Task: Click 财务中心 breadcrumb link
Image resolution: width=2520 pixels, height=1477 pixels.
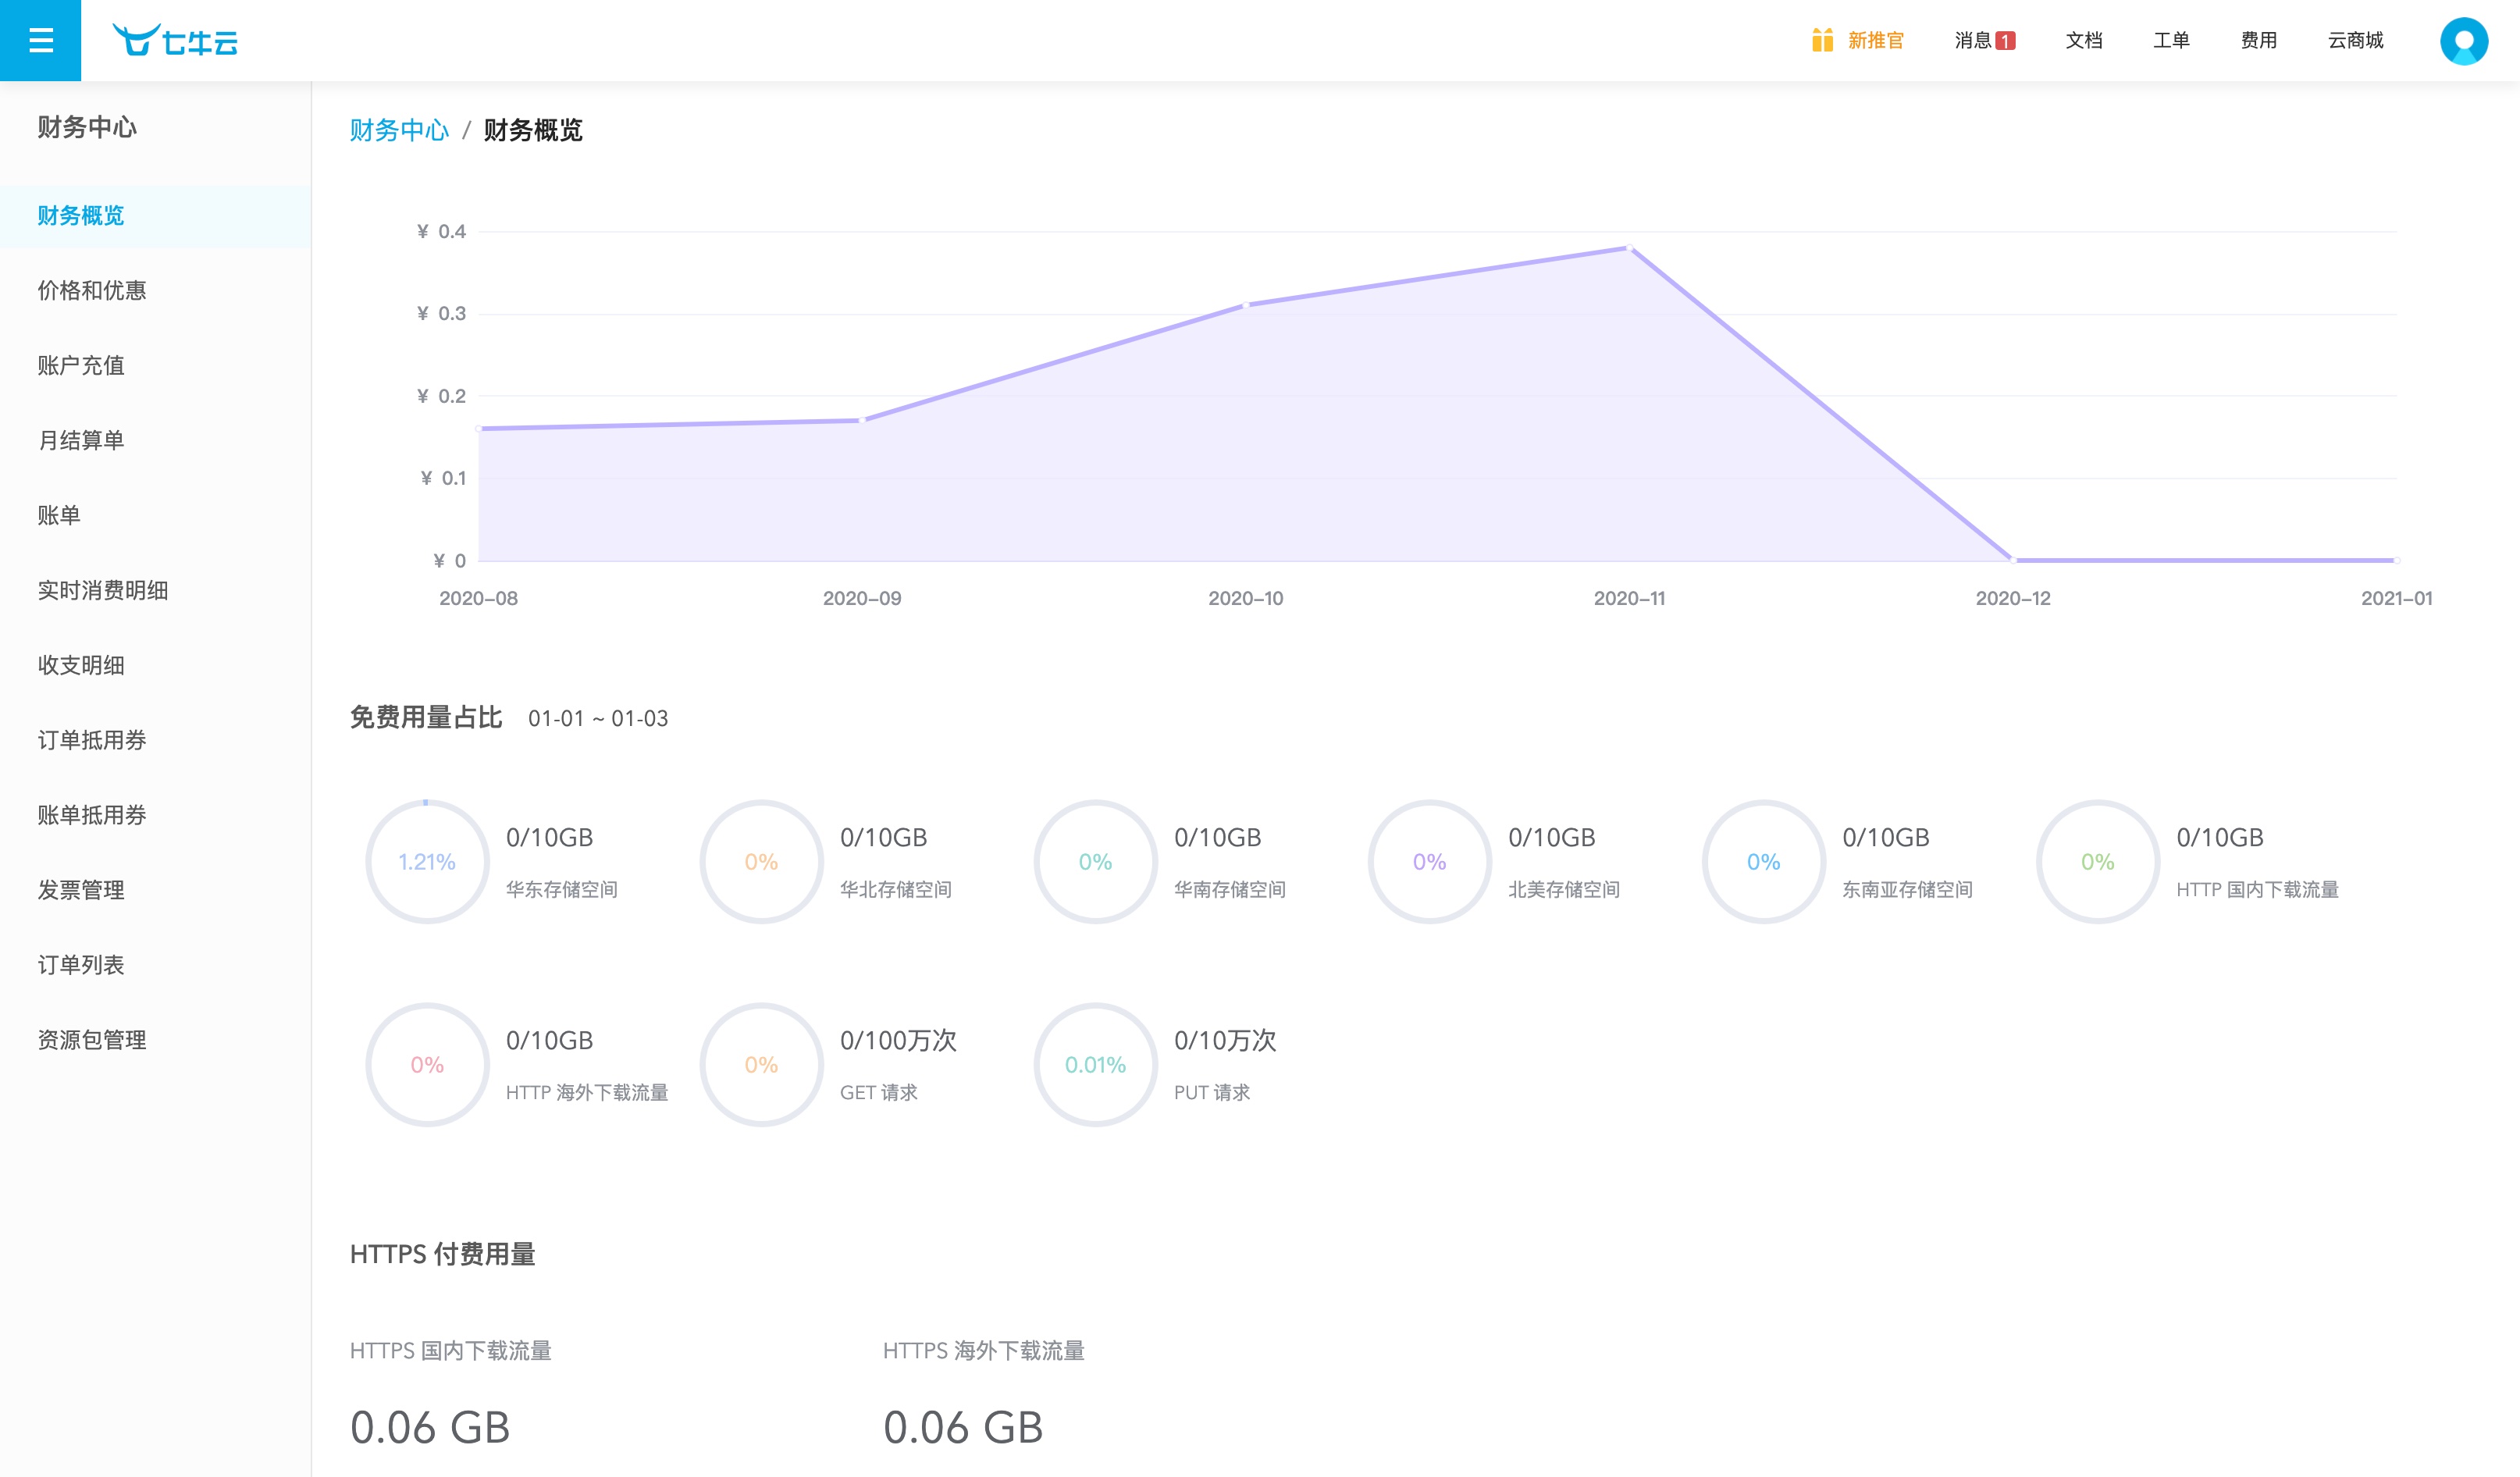Action: (x=399, y=130)
